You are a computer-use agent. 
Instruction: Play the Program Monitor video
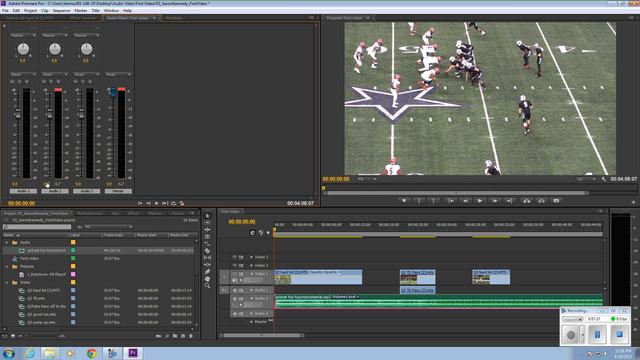coord(480,200)
